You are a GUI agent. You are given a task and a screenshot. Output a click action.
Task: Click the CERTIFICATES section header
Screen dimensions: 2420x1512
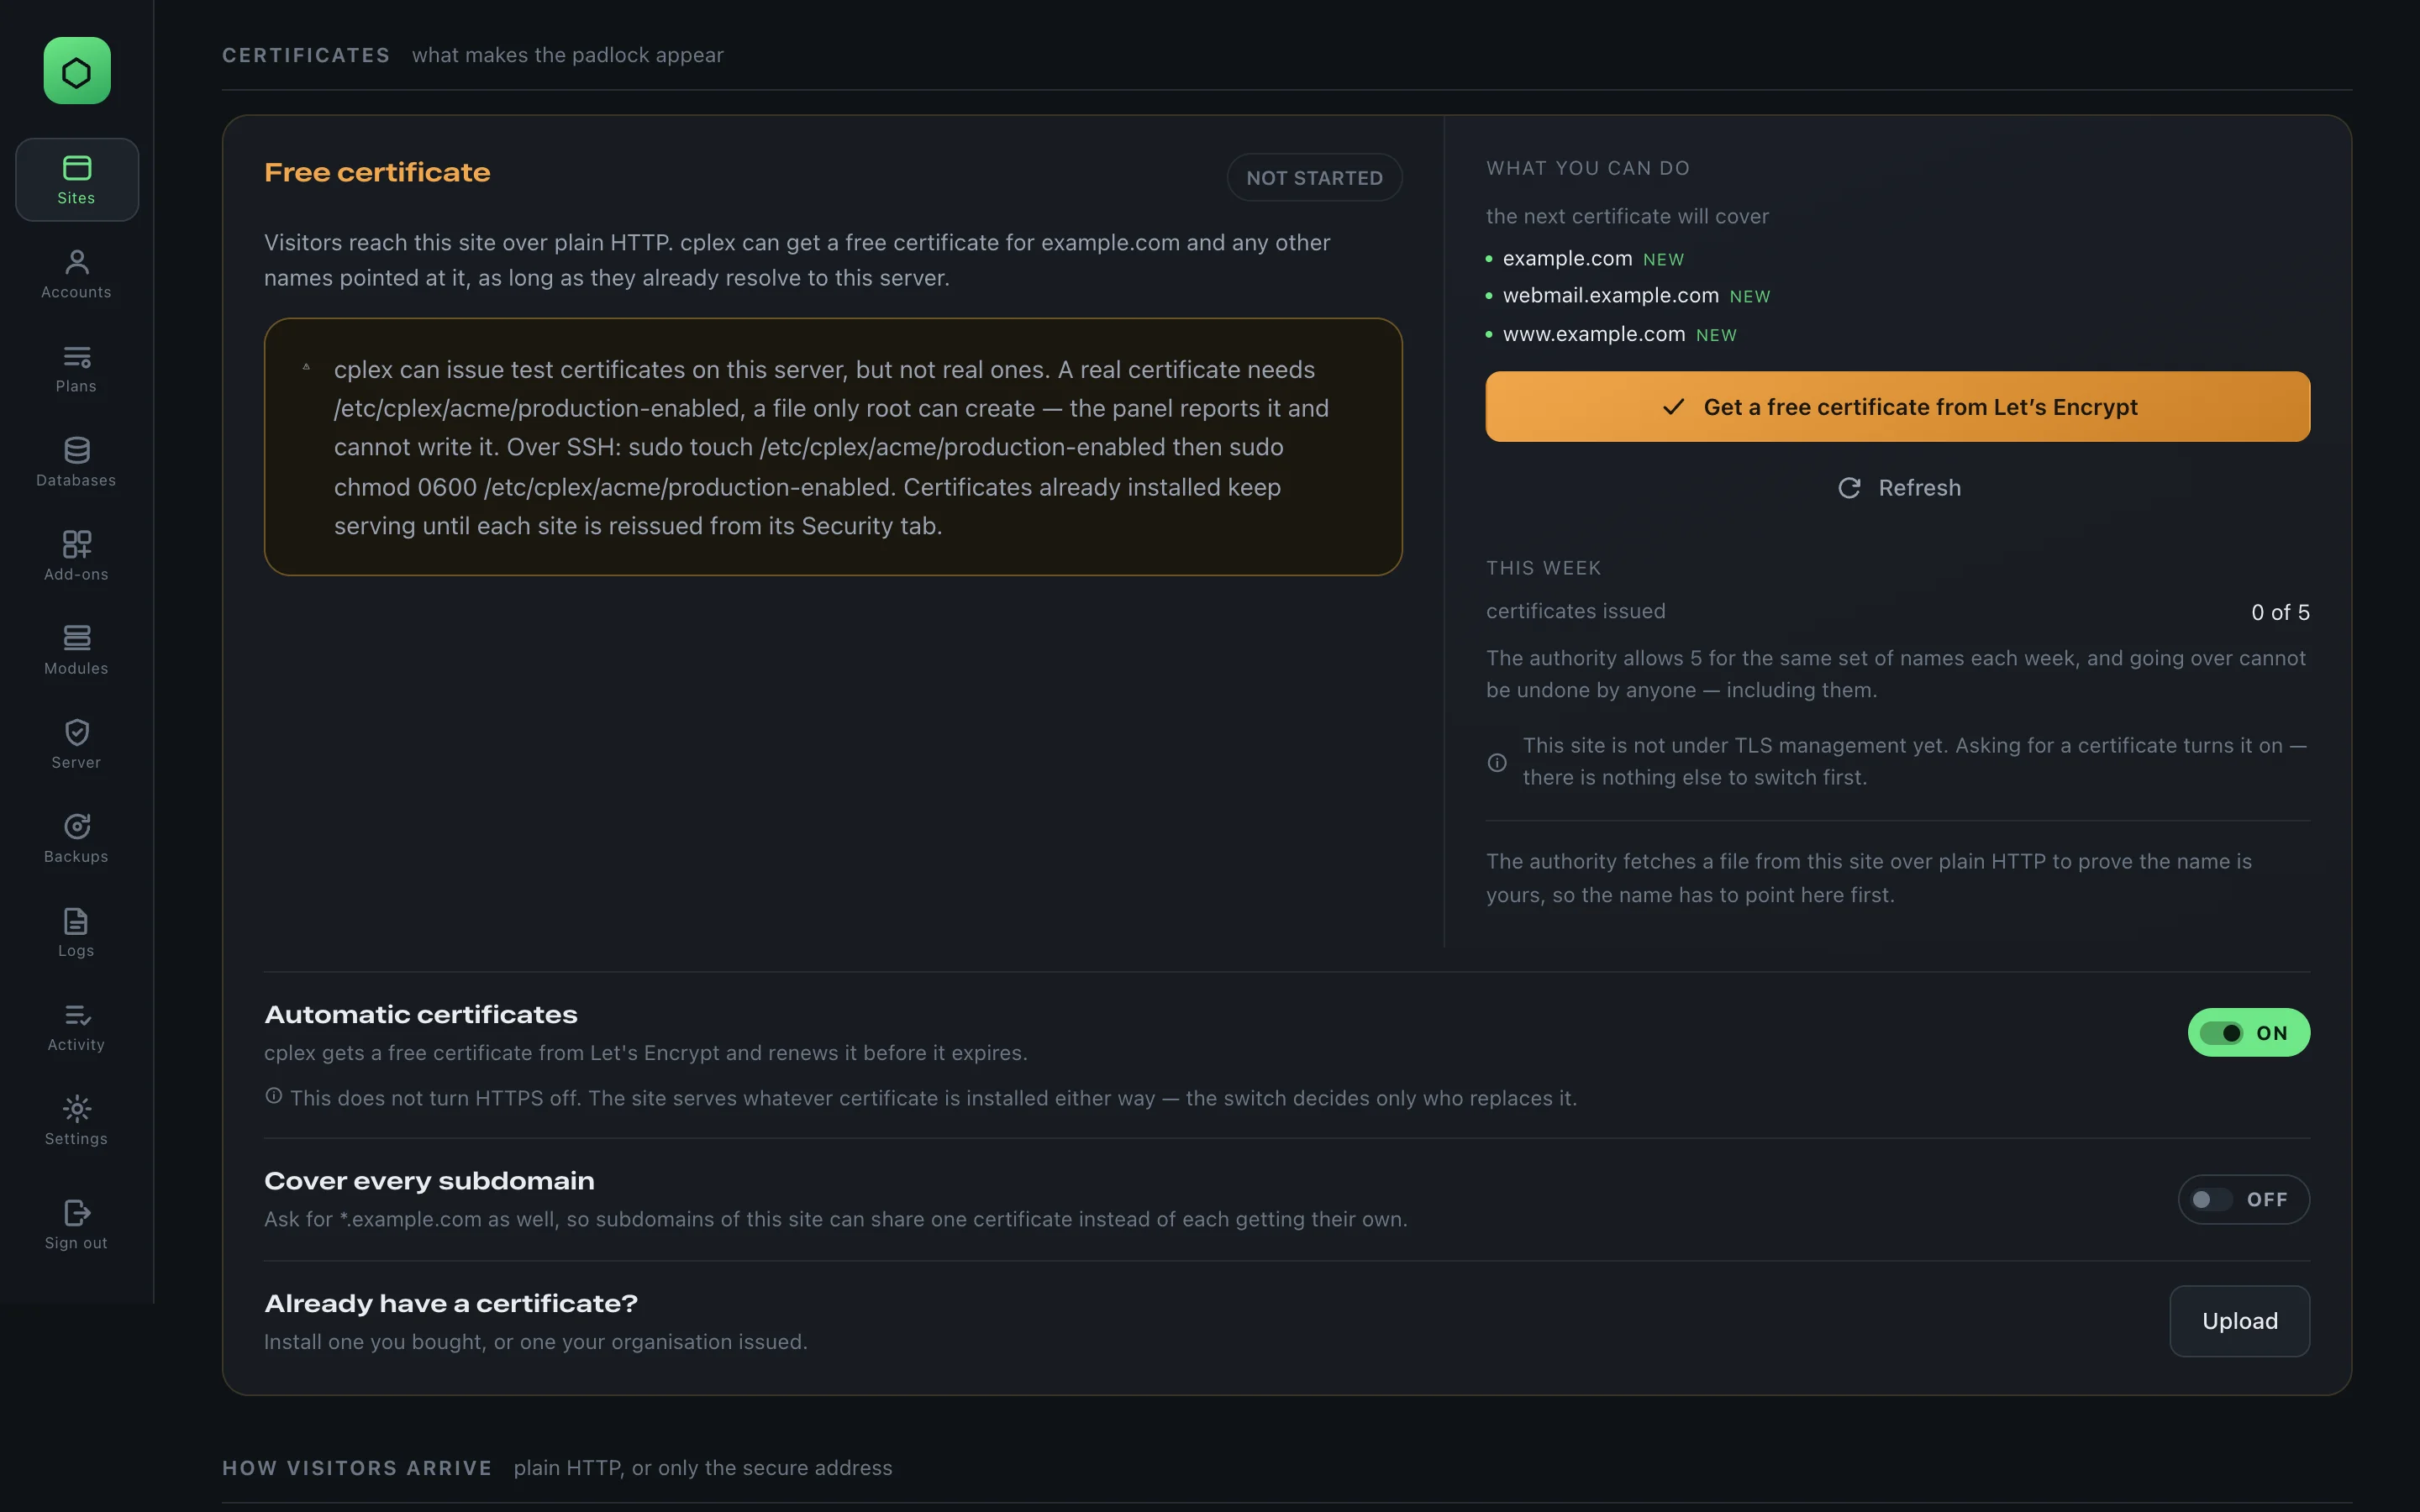coord(306,55)
